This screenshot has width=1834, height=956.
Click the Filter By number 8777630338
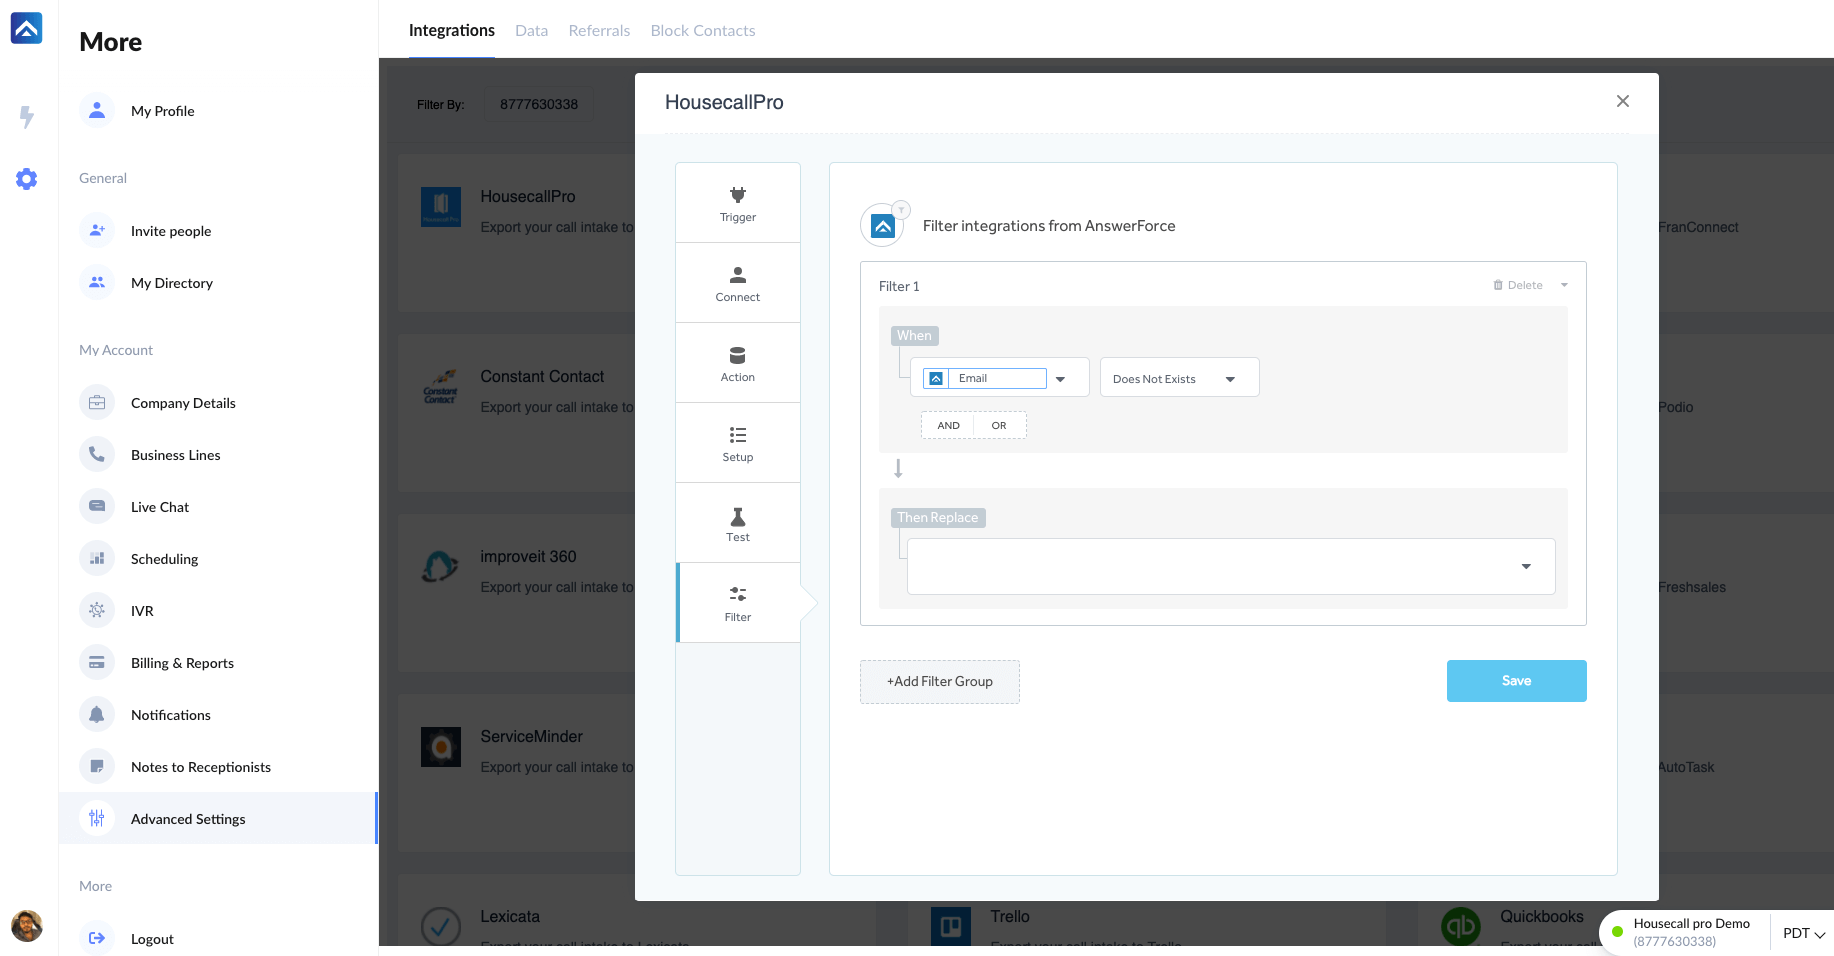(x=539, y=104)
